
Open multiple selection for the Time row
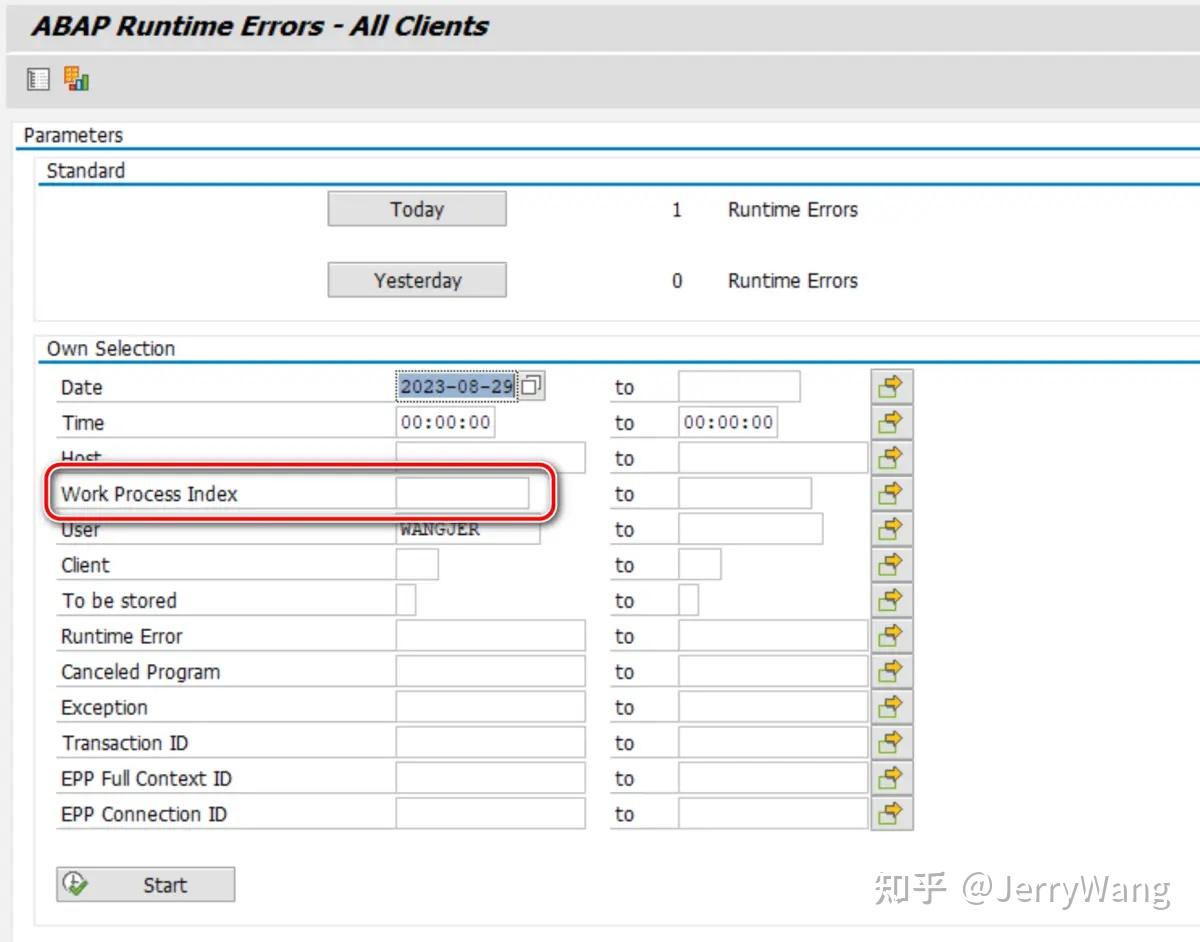point(890,421)
